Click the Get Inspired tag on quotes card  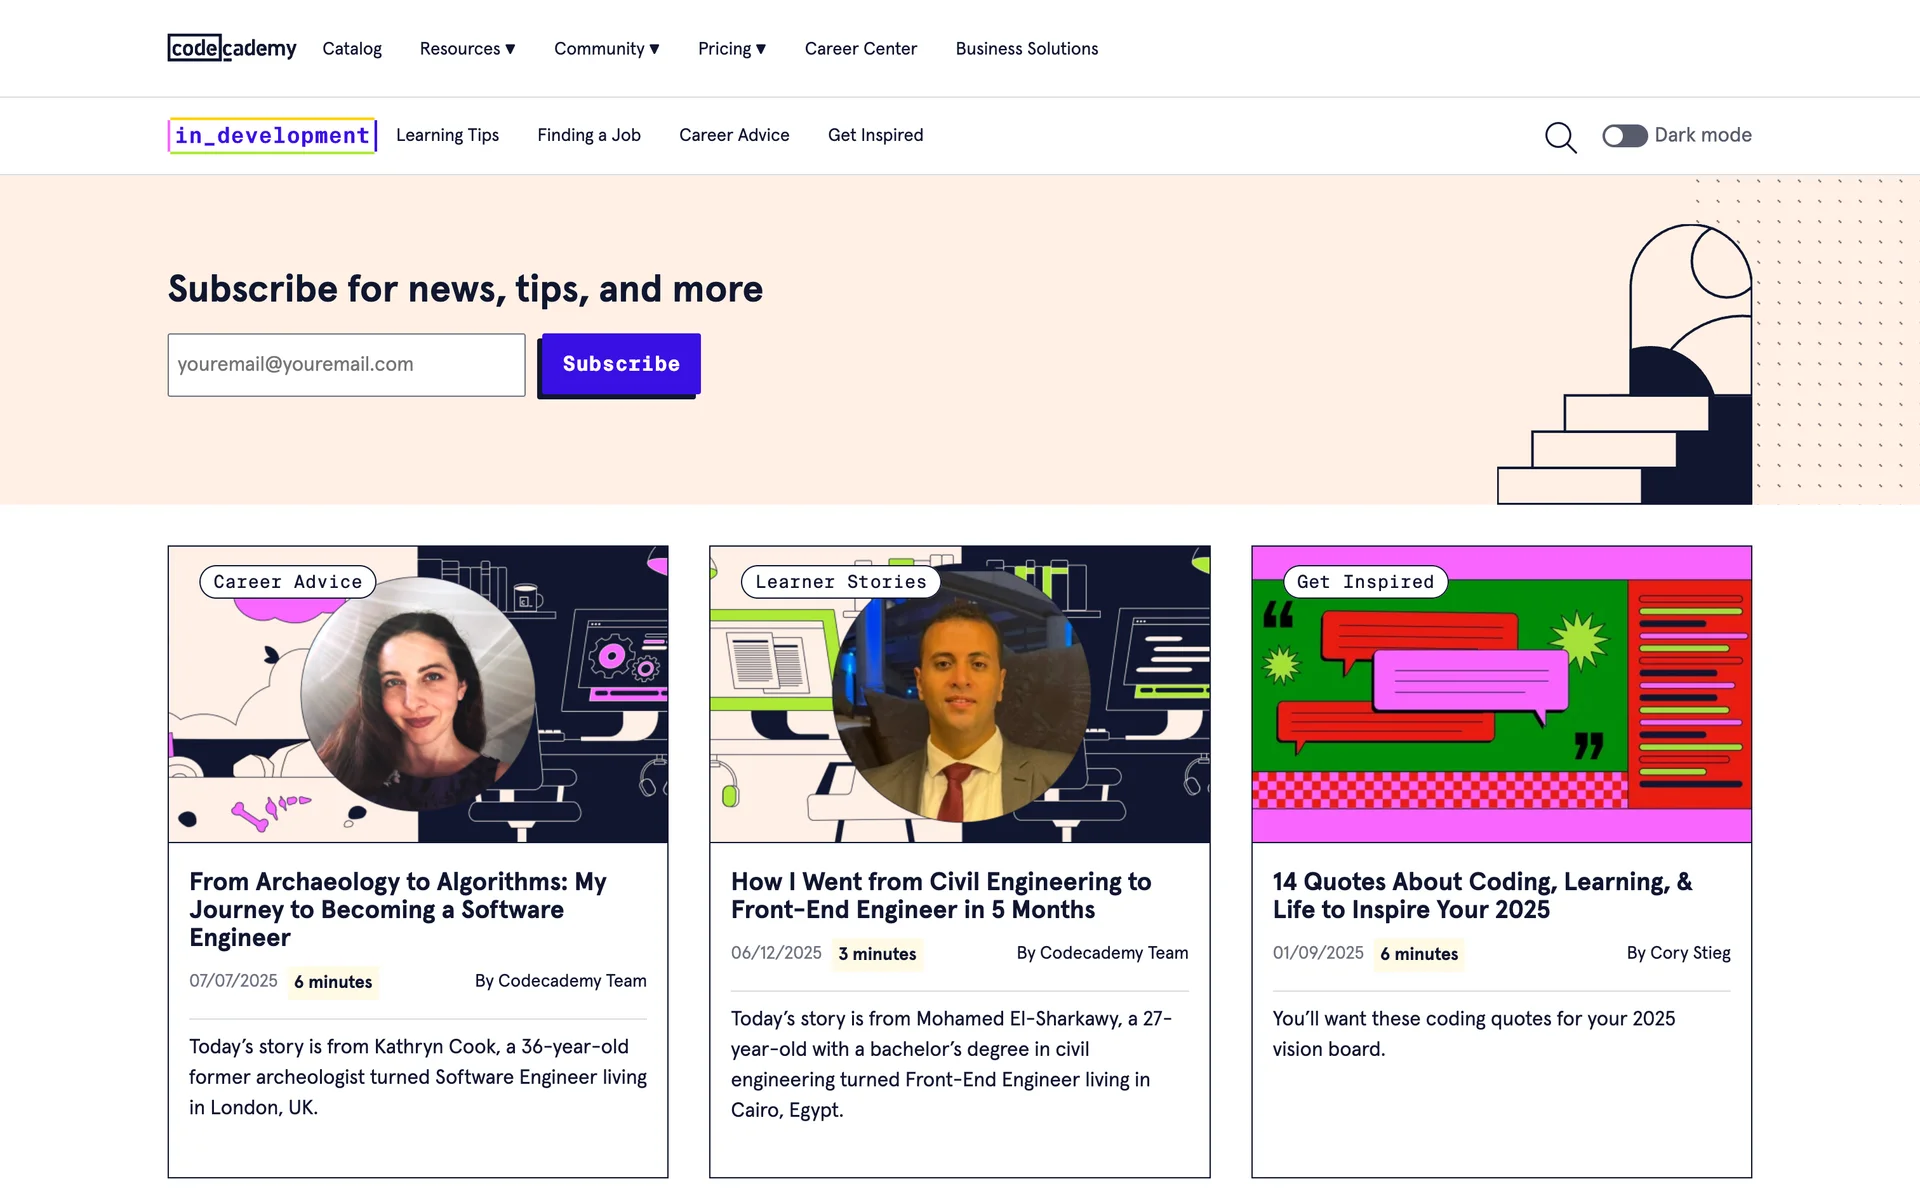[1365, 582]
